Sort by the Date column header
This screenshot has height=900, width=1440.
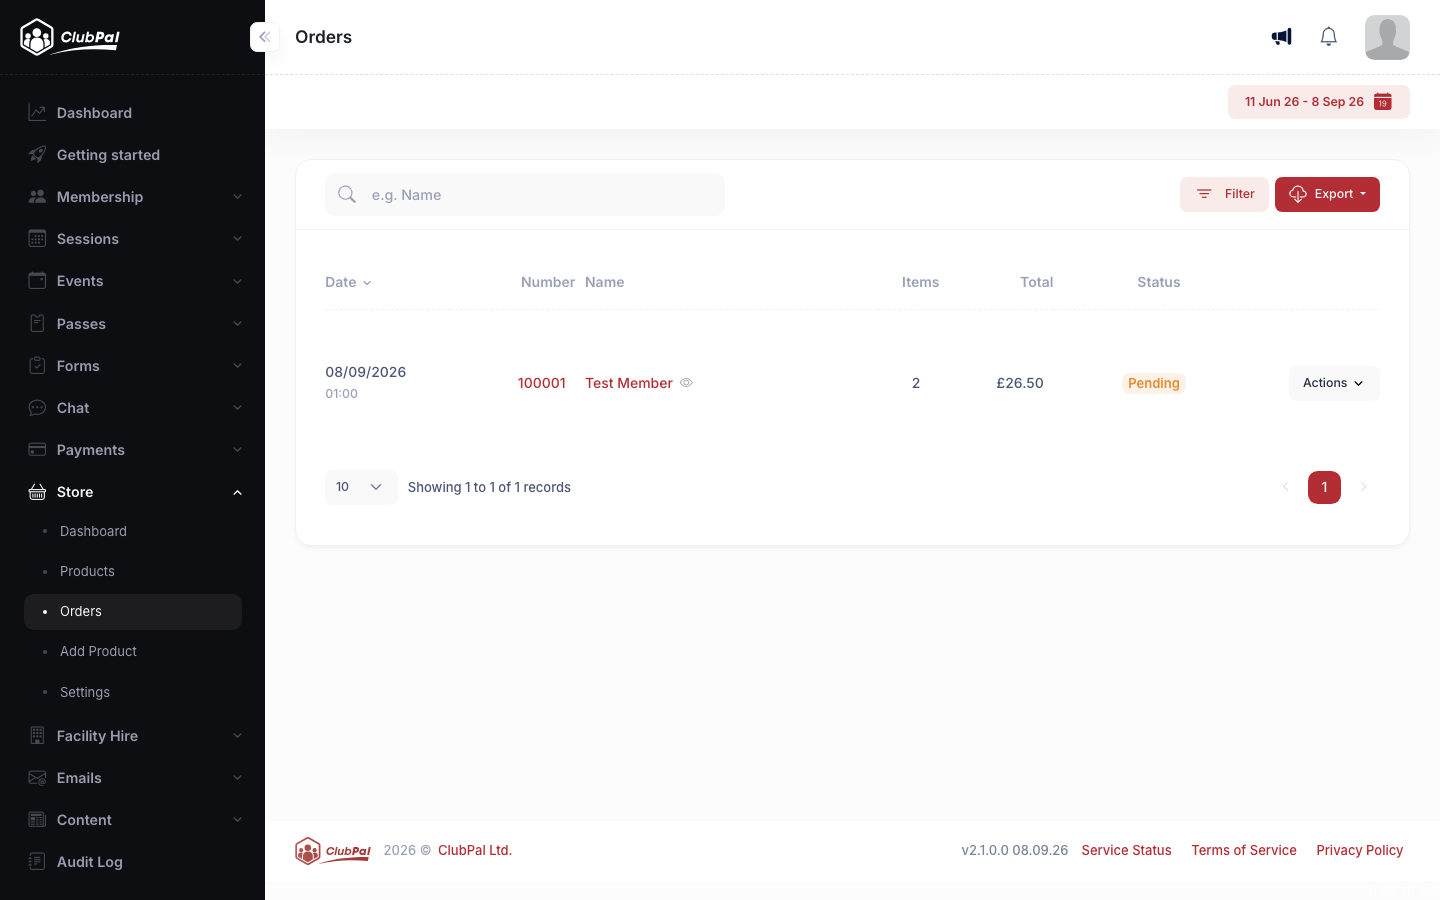(348, 282)
